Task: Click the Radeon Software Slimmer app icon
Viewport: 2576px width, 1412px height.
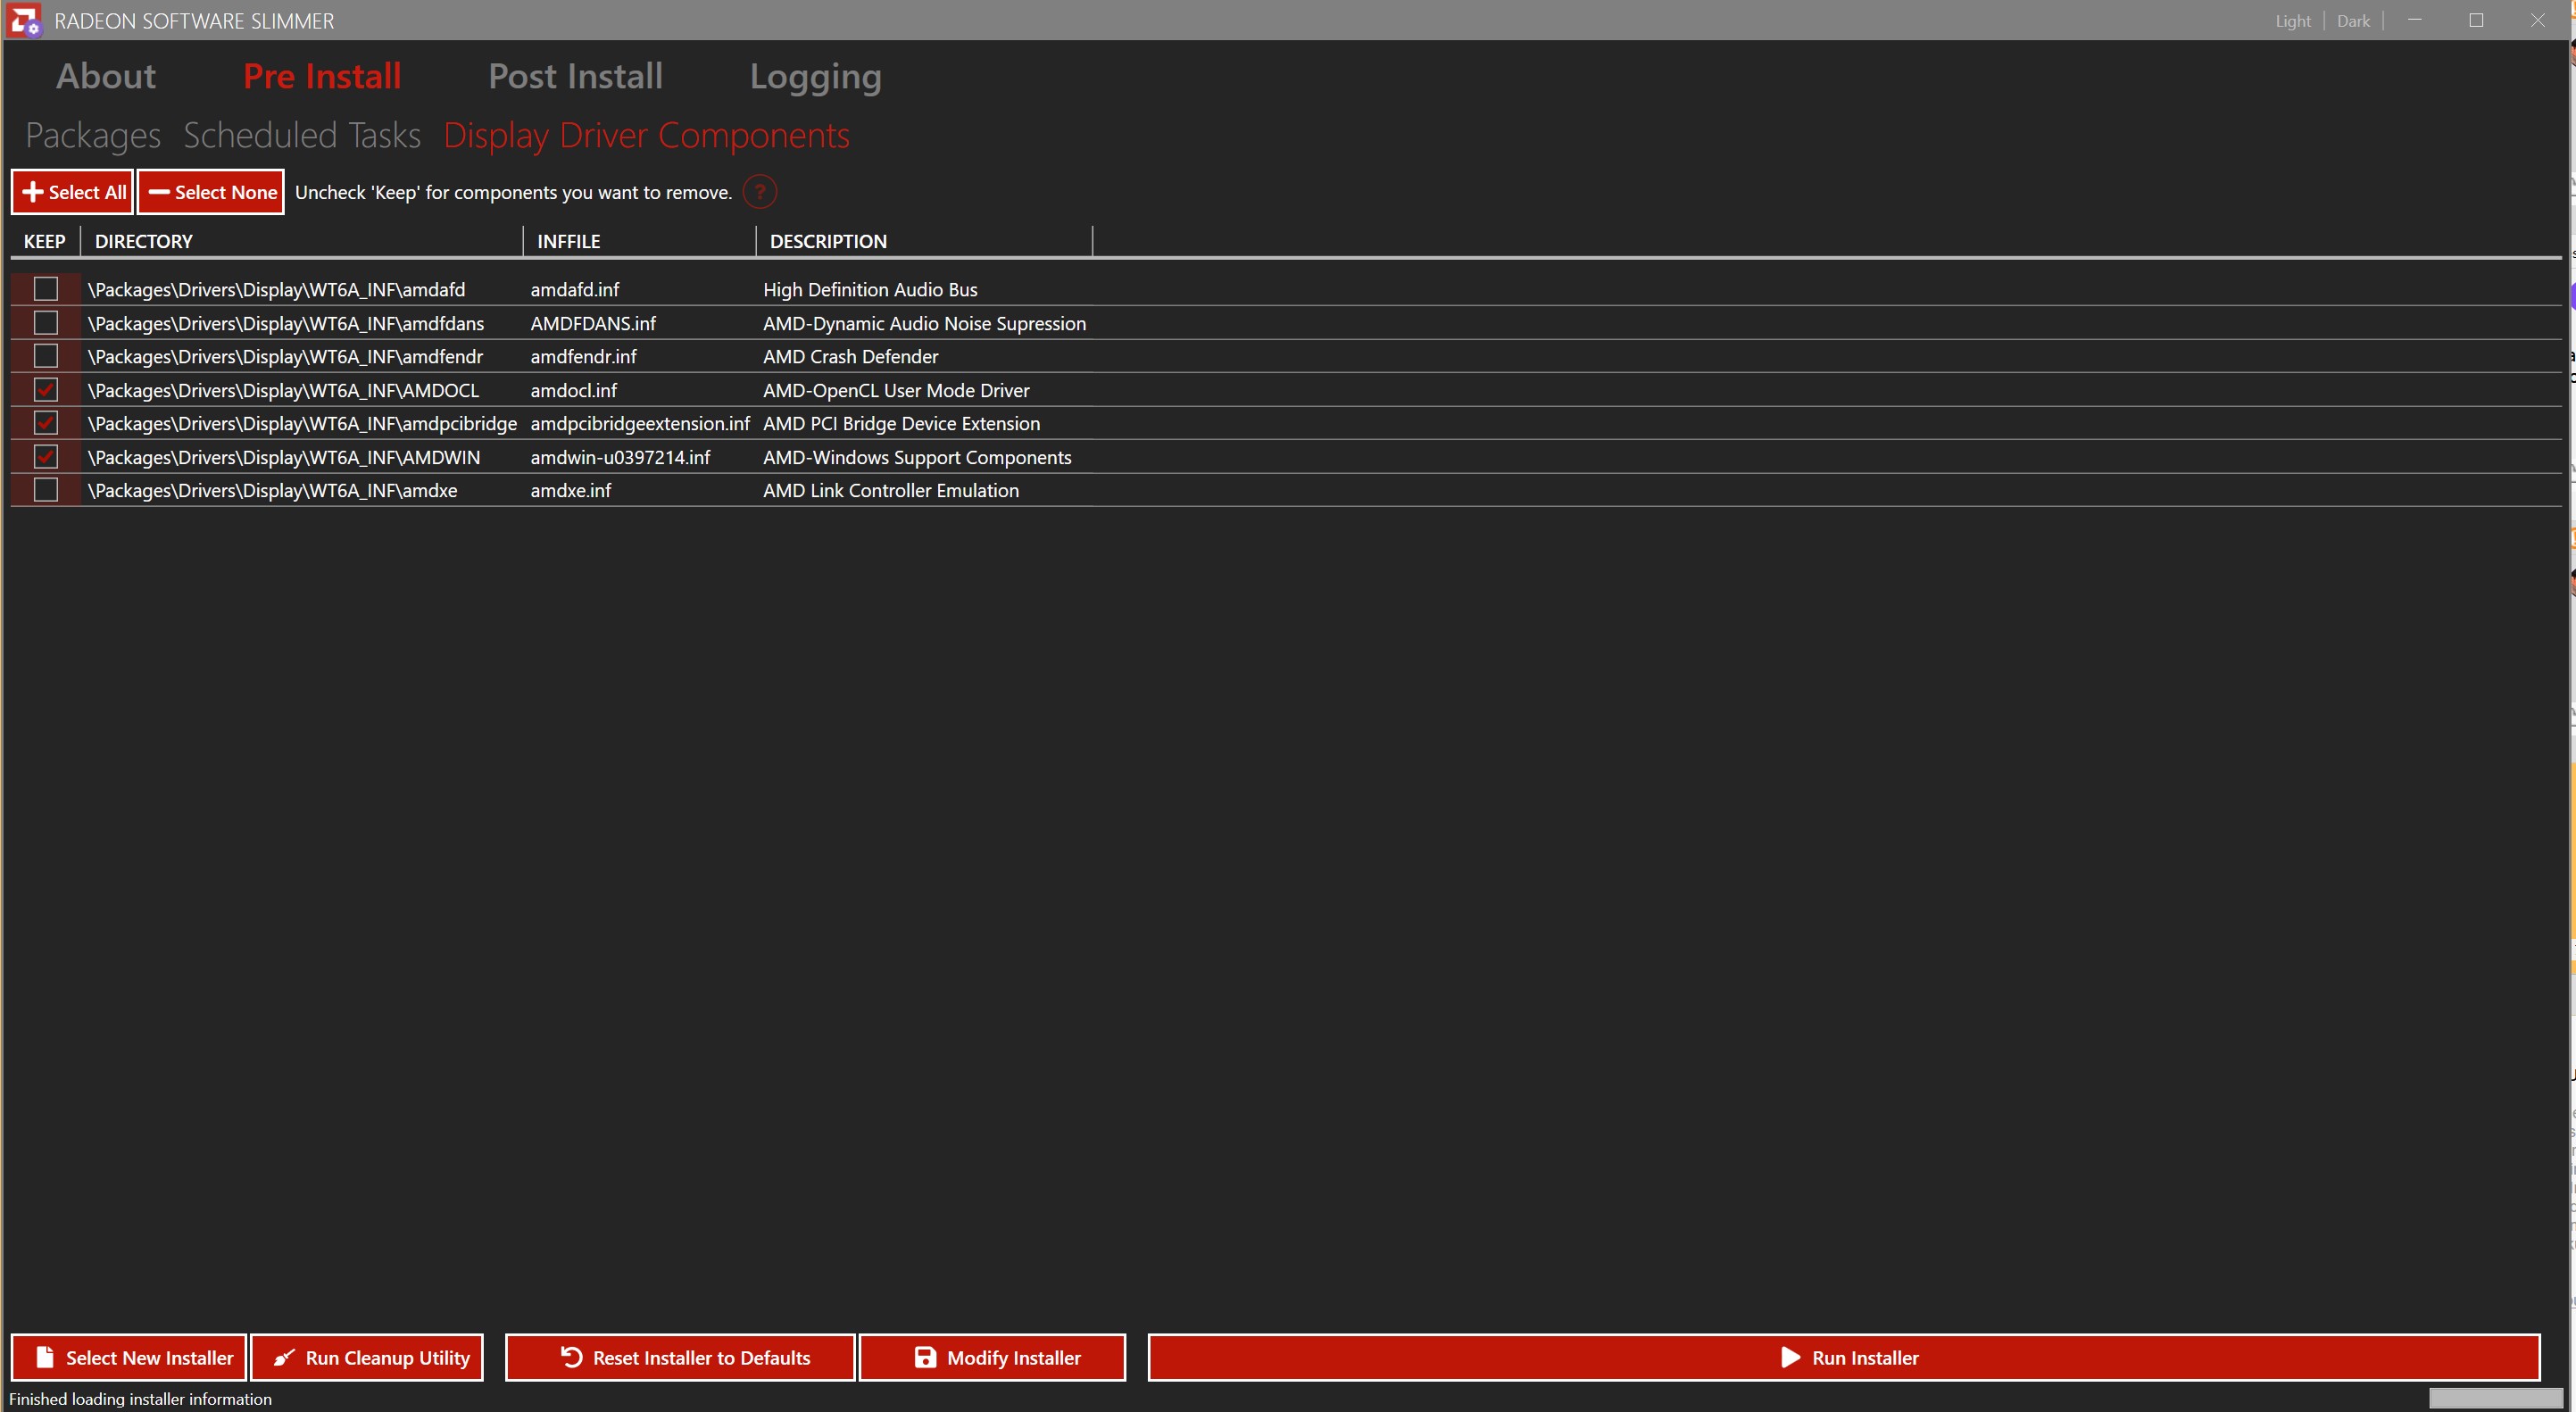Action: (x=25, y=20)
